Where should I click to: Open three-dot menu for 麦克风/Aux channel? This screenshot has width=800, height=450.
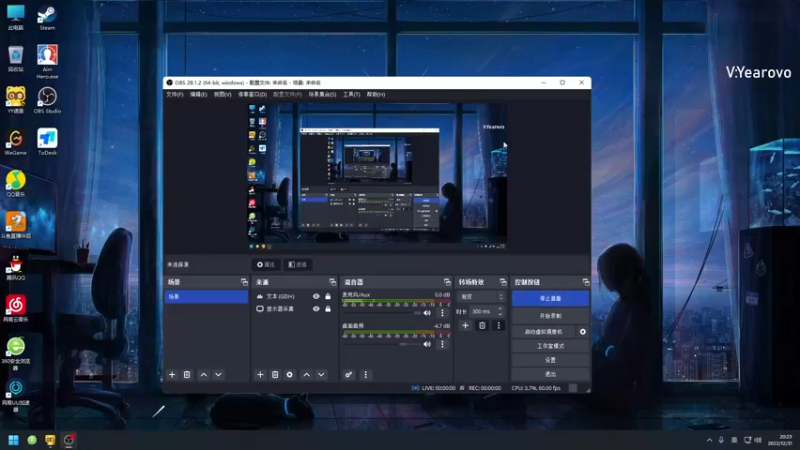coord(442,313)
